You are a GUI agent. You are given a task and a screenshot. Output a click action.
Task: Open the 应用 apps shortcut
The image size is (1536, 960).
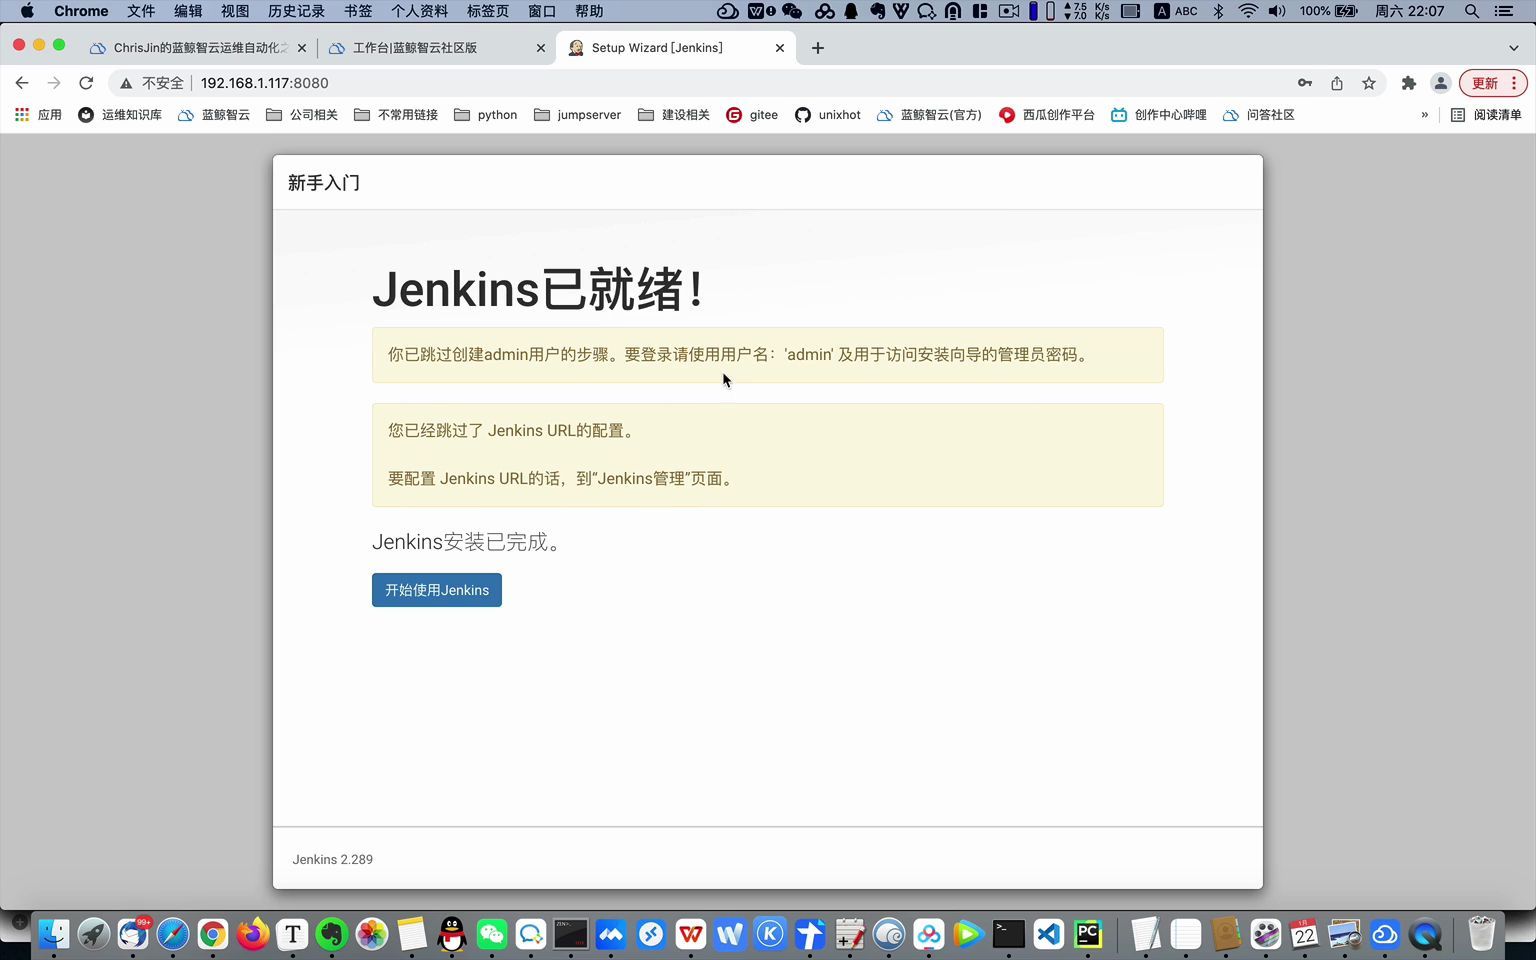(x=39, y=115)
